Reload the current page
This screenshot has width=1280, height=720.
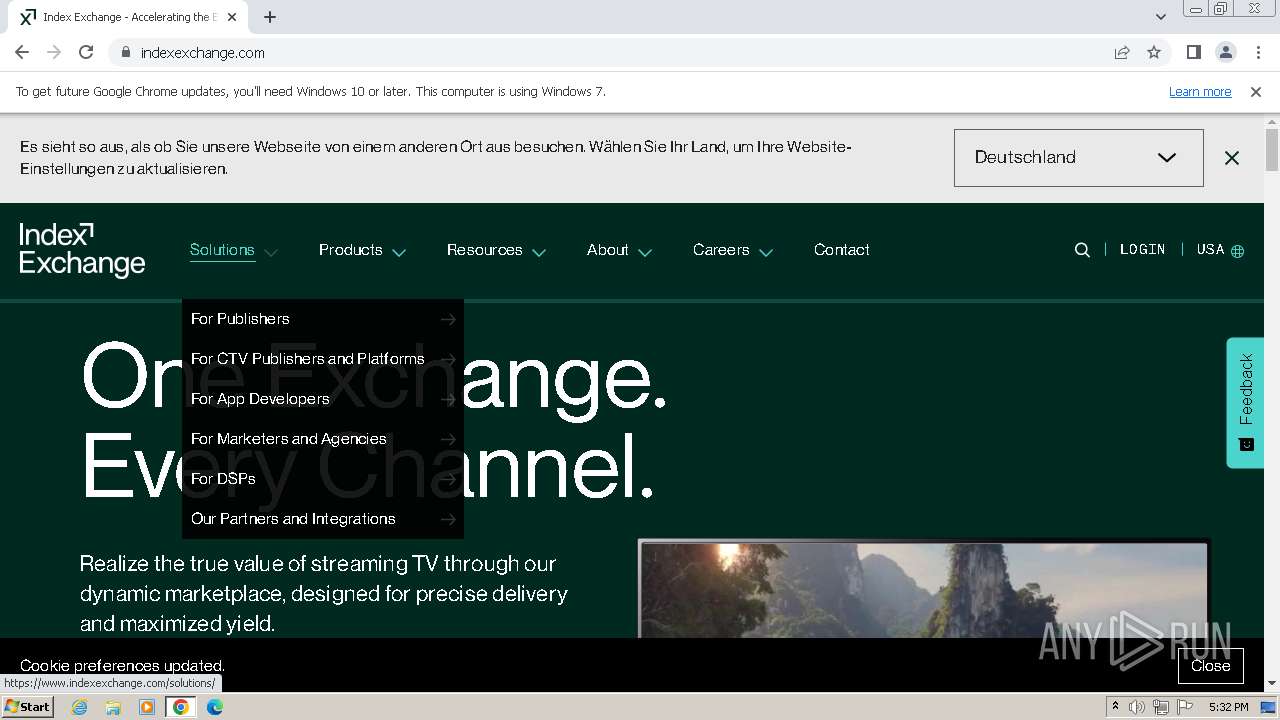point(86,52)
